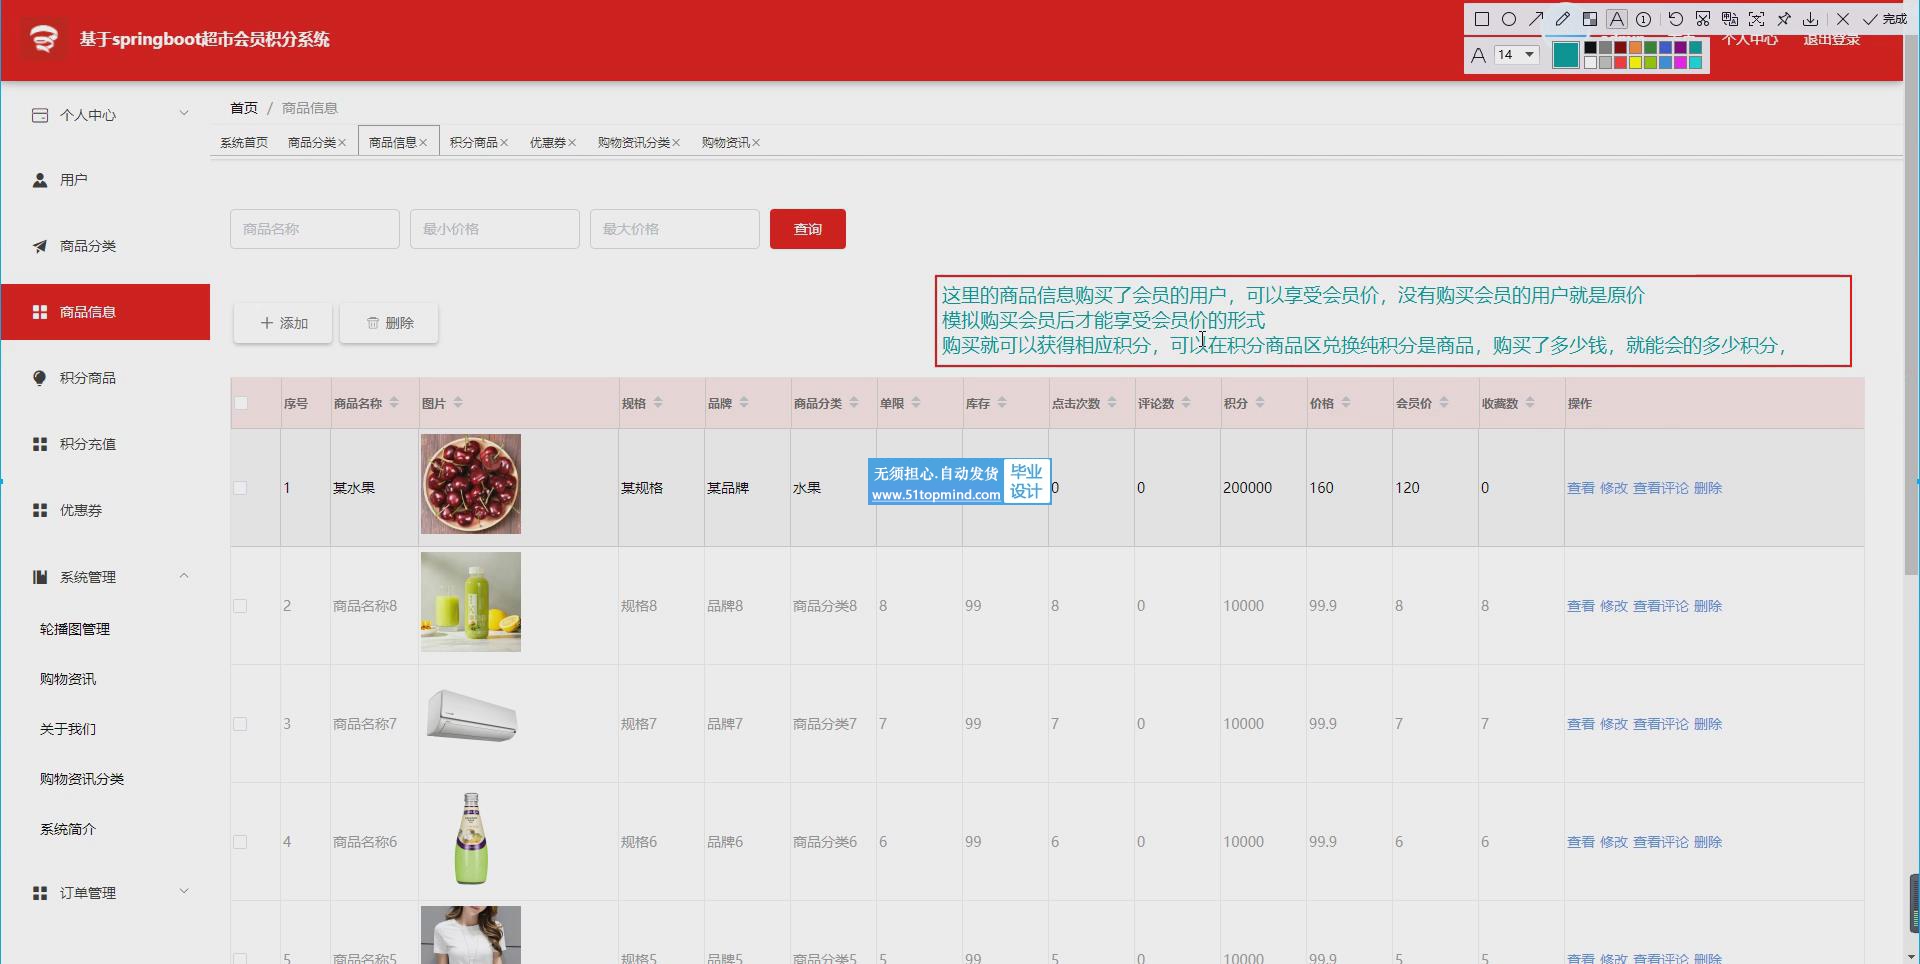Pick the orange color swatch
The width and height of the screenshot is (1920, 964).
(1635, 47)
